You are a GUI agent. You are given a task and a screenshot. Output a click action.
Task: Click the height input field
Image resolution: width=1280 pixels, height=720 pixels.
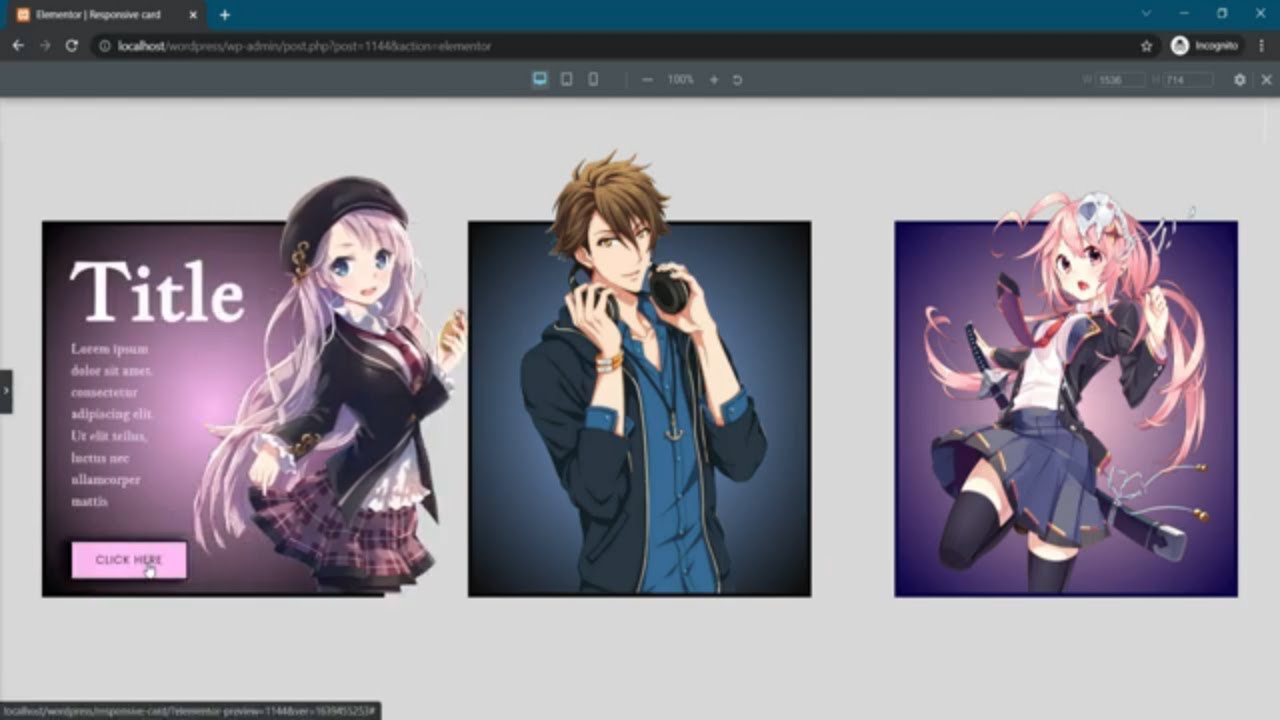tap(1188, 79)
